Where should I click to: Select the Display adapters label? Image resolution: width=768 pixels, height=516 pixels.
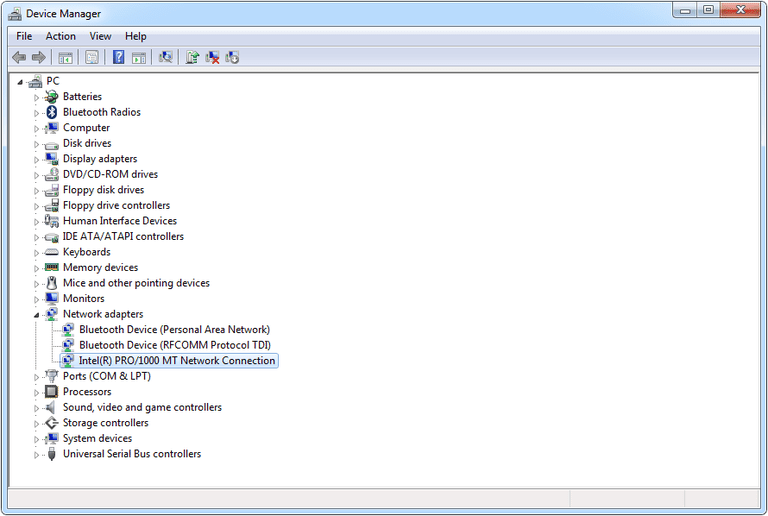(100, 159)
